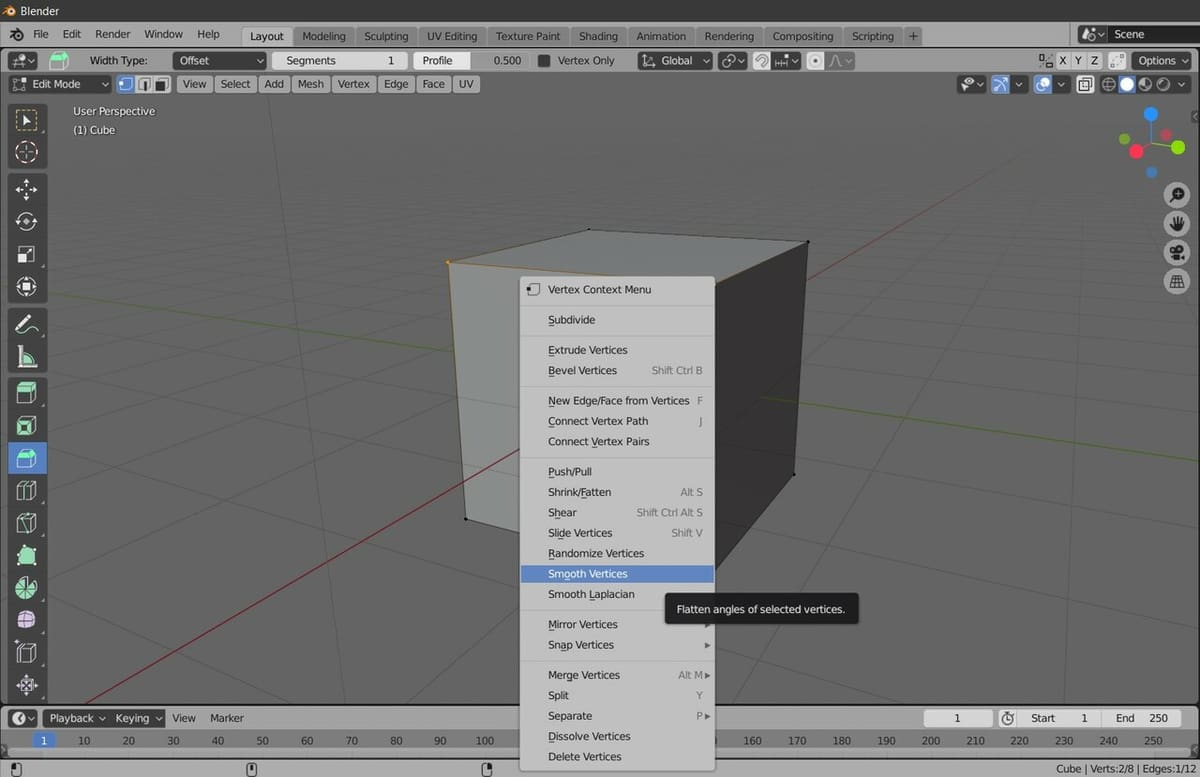Select the Select Box tool
The width and height of the screenshot is (1200, 777).
(27, 120)
